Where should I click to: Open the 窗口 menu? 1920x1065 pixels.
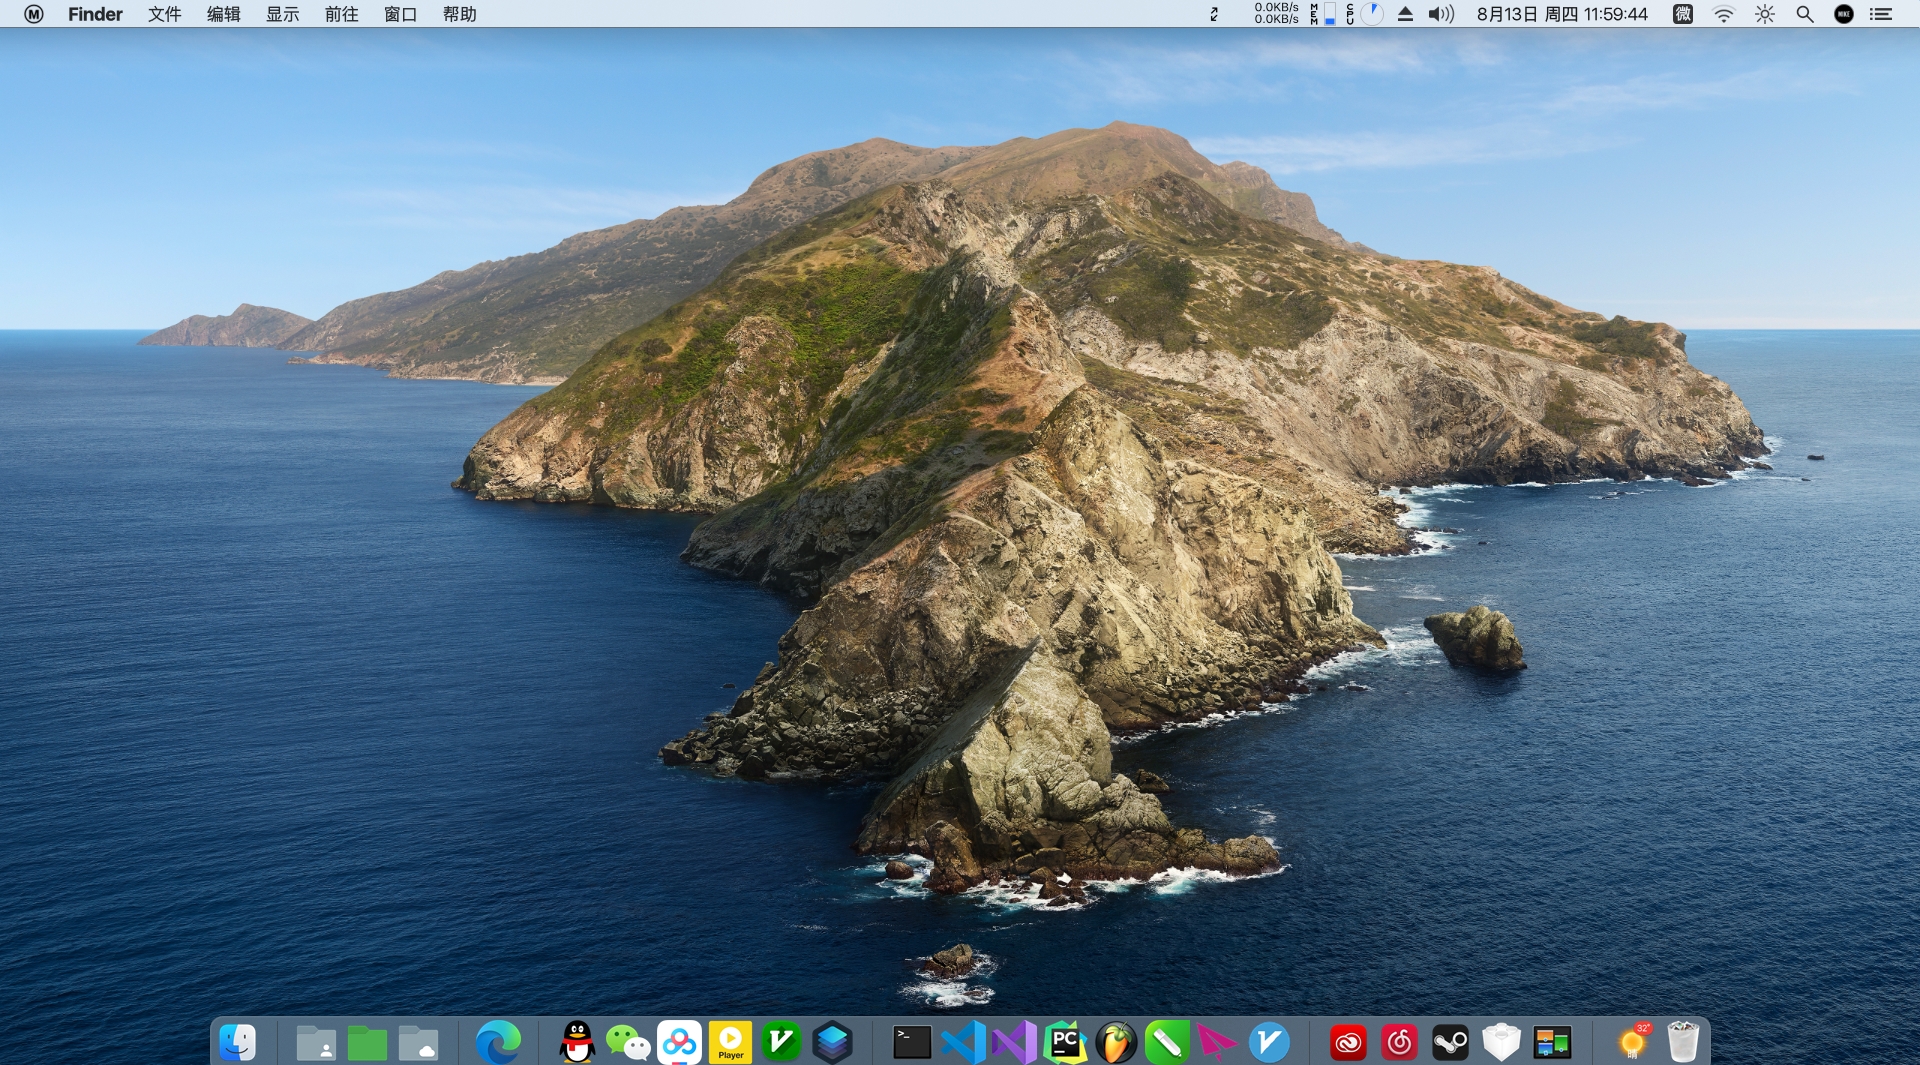pos(401,14)
